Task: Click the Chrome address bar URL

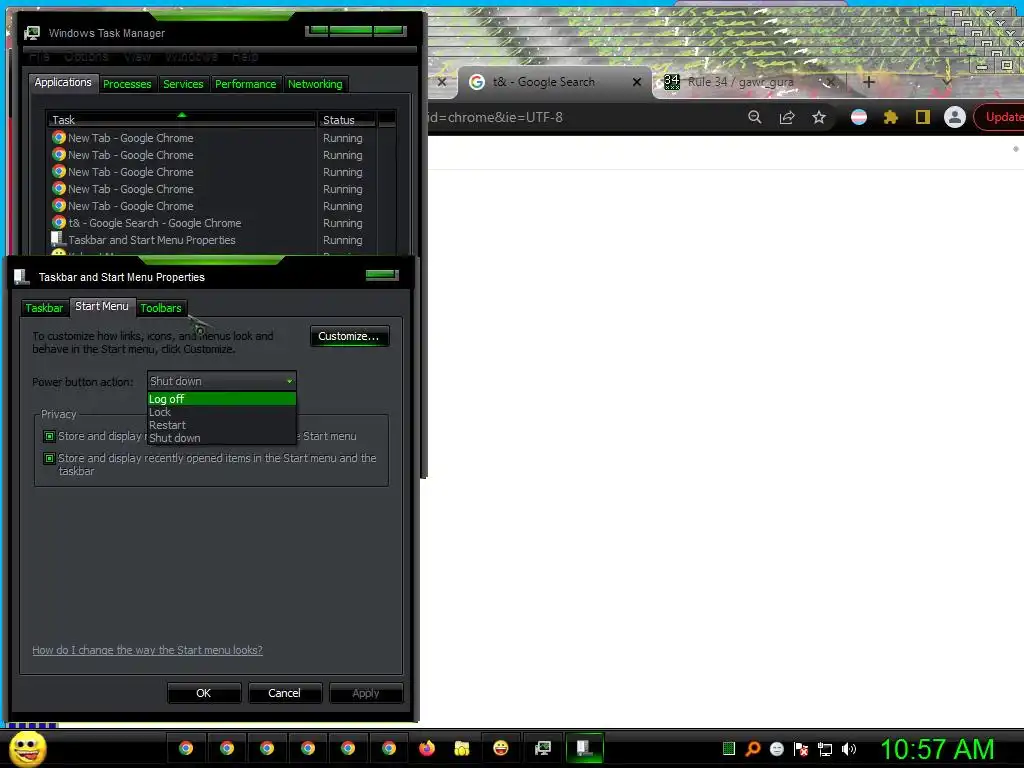Action: (494, 118)
